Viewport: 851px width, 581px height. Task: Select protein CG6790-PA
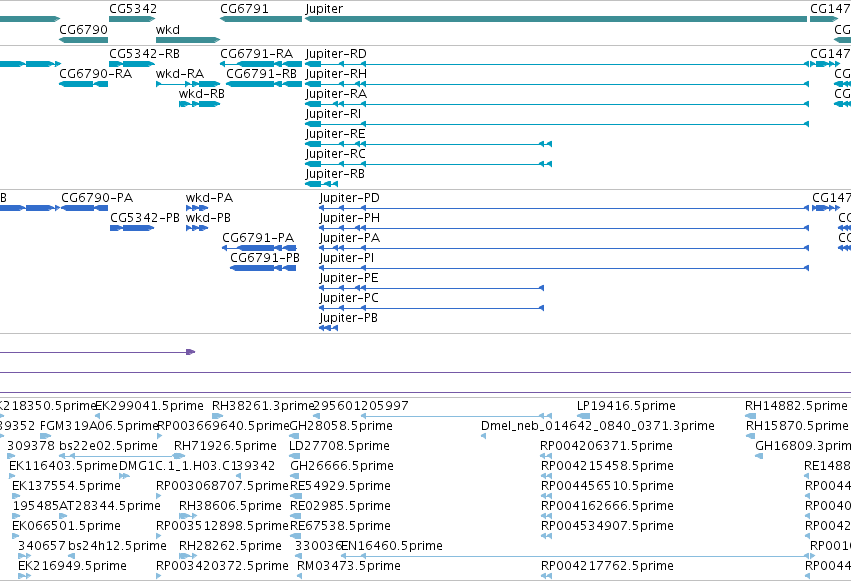tap(85, 208)
